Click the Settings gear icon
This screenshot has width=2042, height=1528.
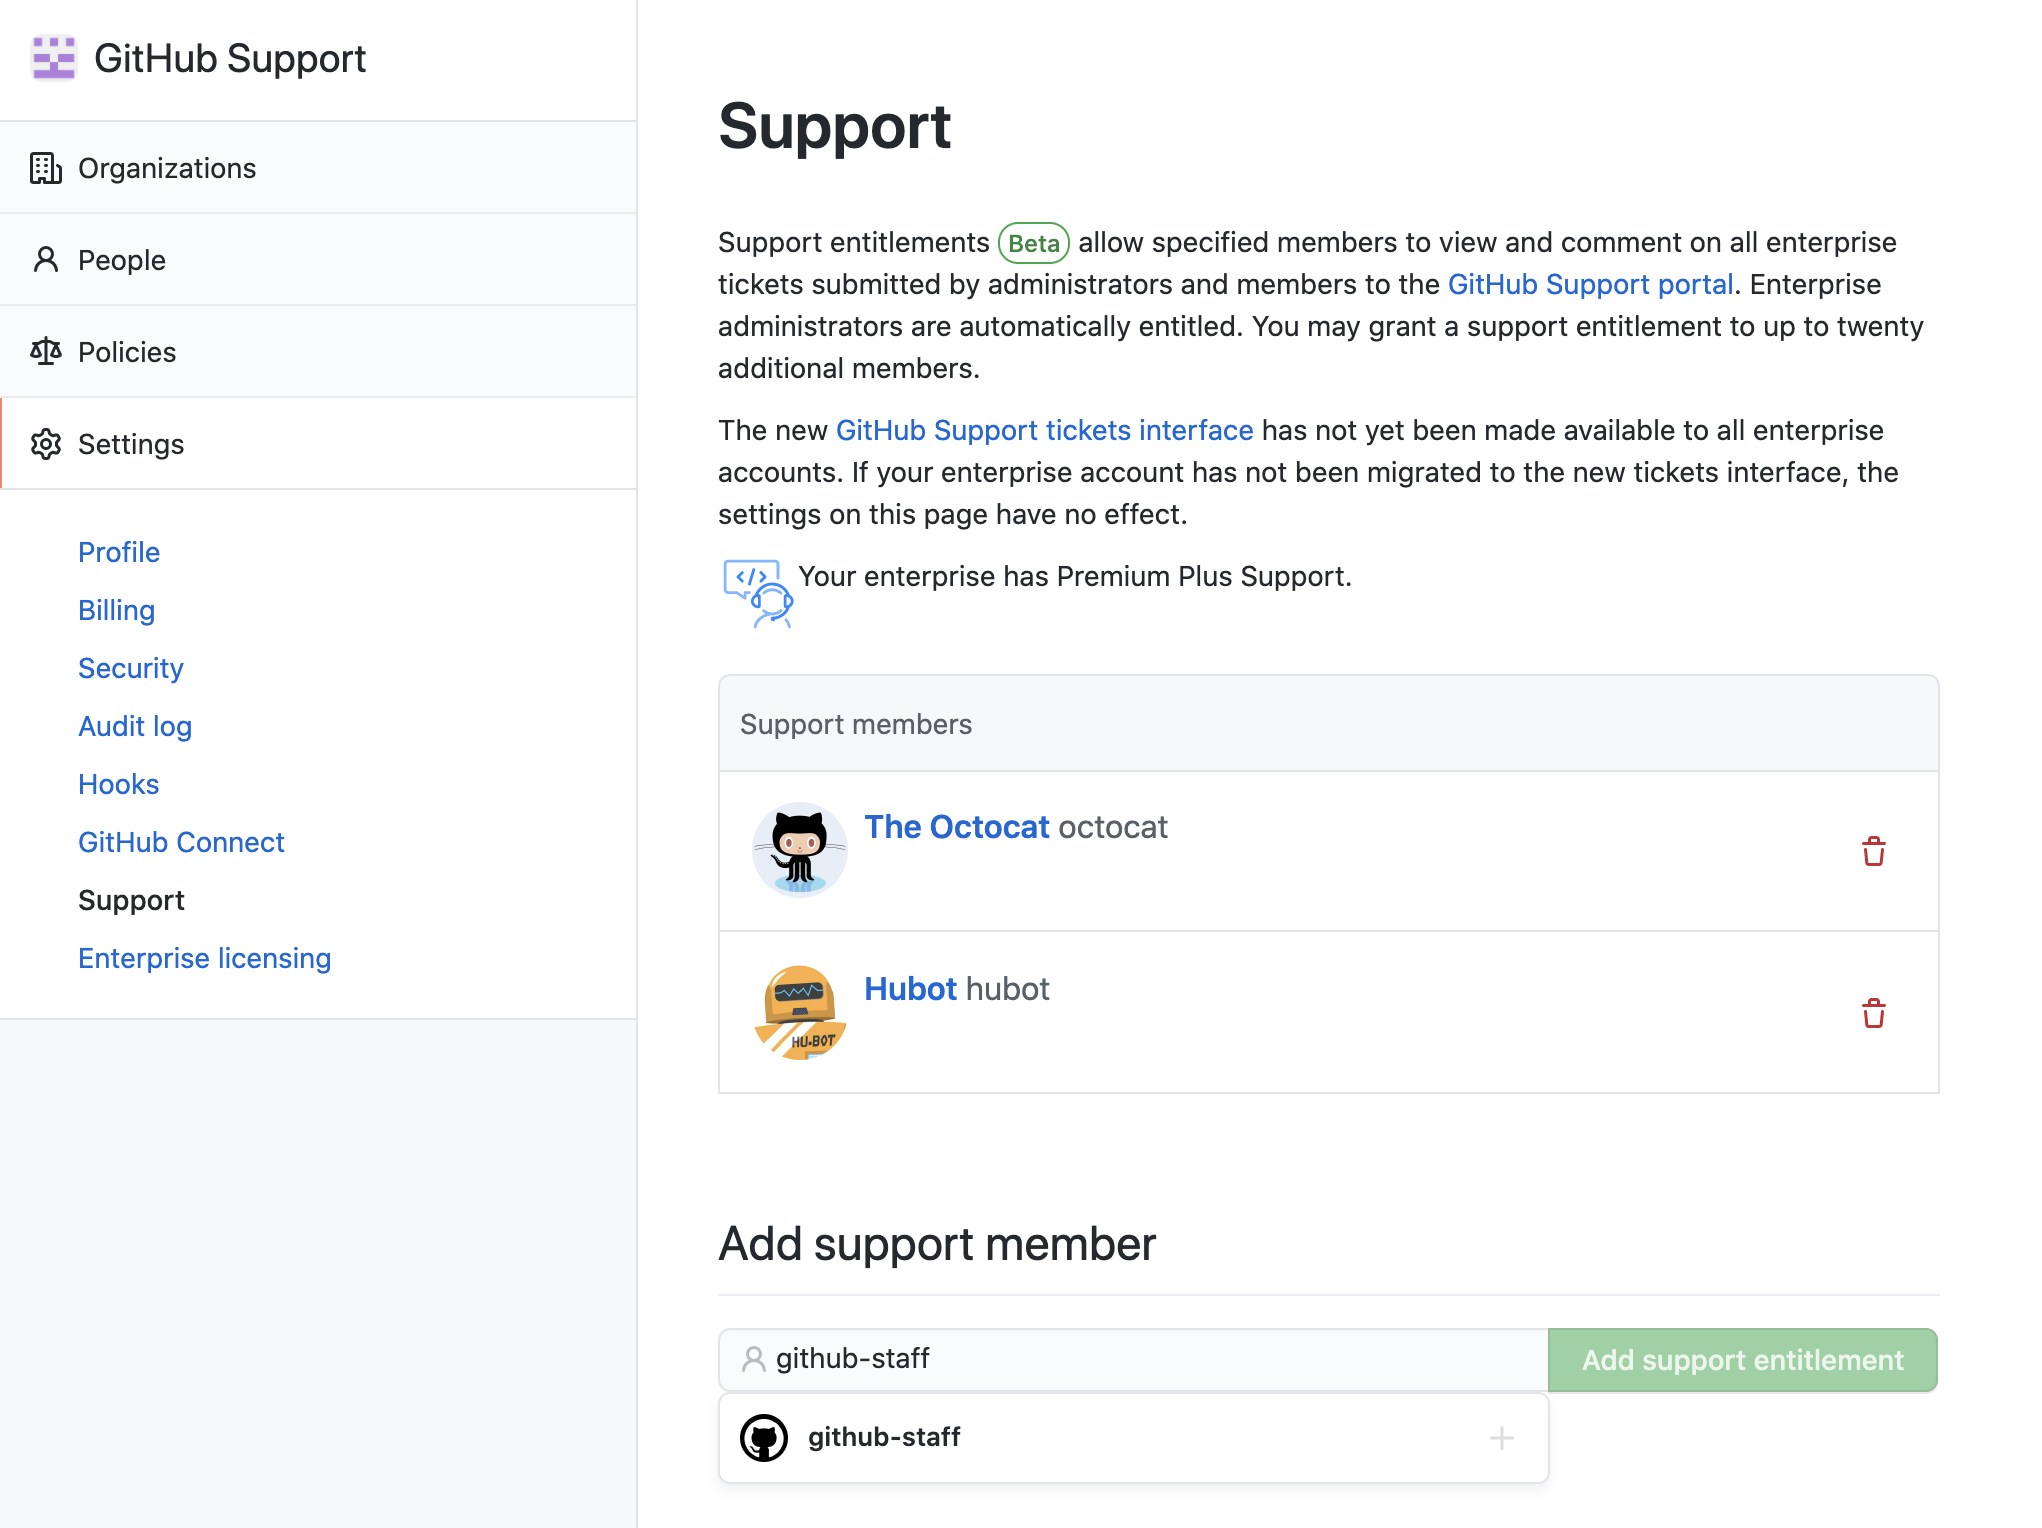pos(45,444)
